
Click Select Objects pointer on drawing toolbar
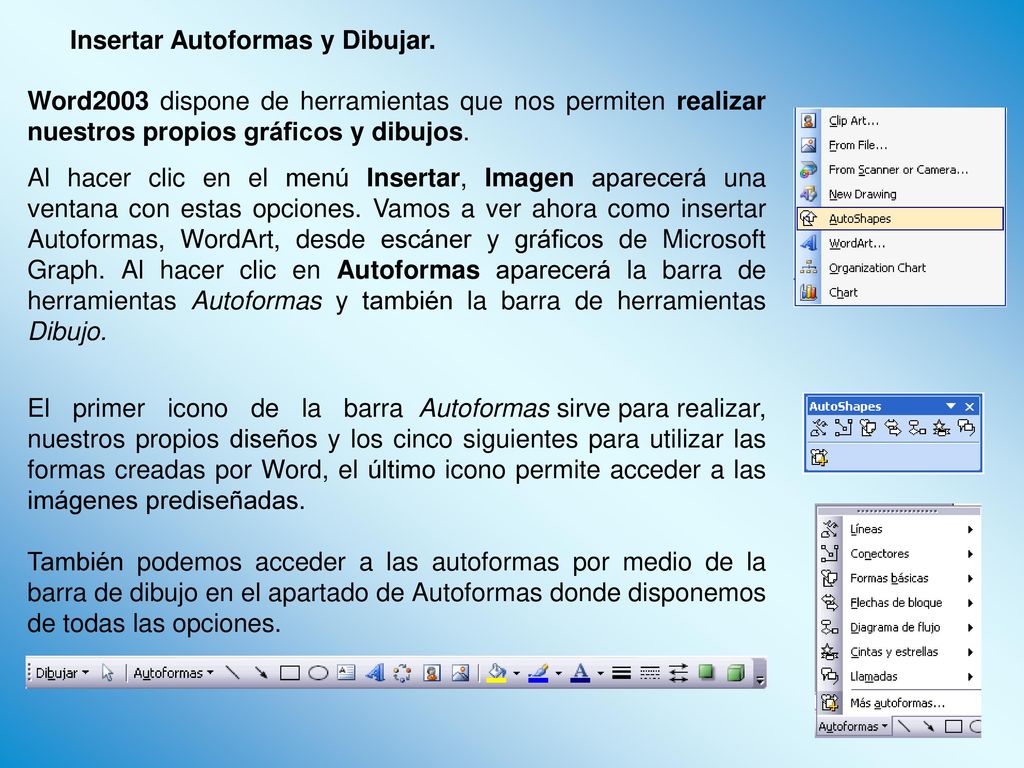pyautogui.click(x=108, y=673)
